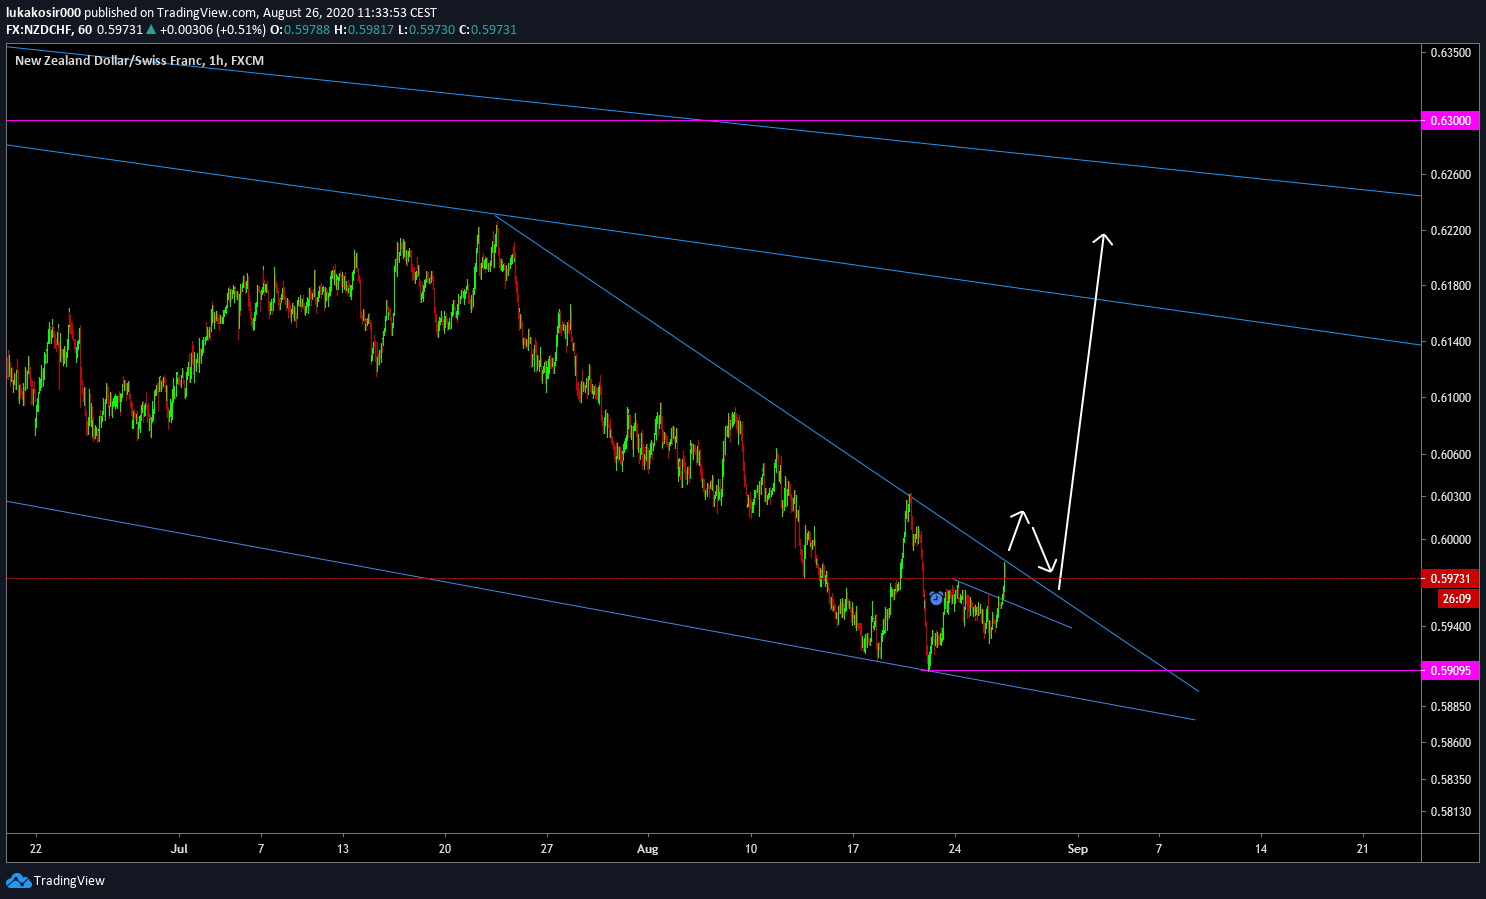Click the 14 date label on time axis
The height and width of the screenshot is (899, 1486).
1261,849
